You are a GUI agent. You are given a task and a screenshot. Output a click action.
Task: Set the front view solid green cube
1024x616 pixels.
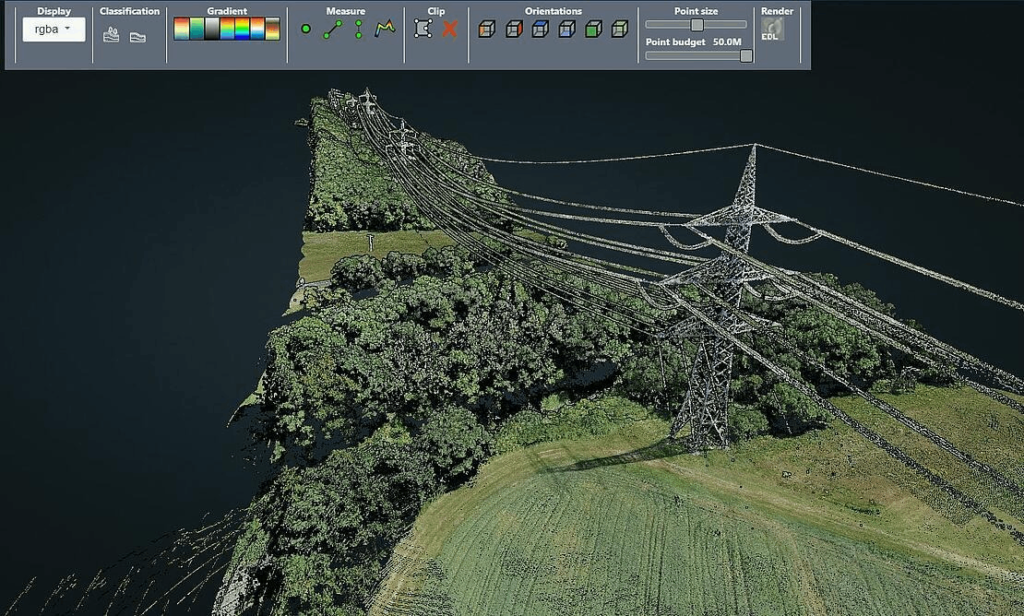point(593,29)
